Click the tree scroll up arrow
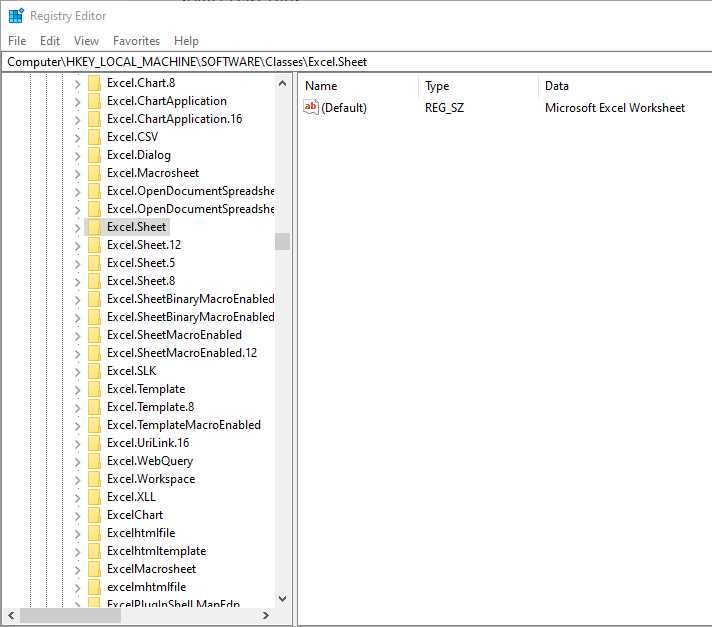The width and height of the screenshot is (712, 627). (x=282, y=84)
